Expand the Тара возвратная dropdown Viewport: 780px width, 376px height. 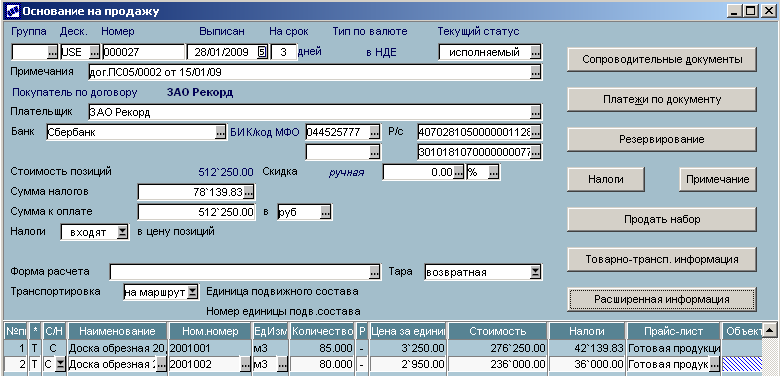[535, 273]
